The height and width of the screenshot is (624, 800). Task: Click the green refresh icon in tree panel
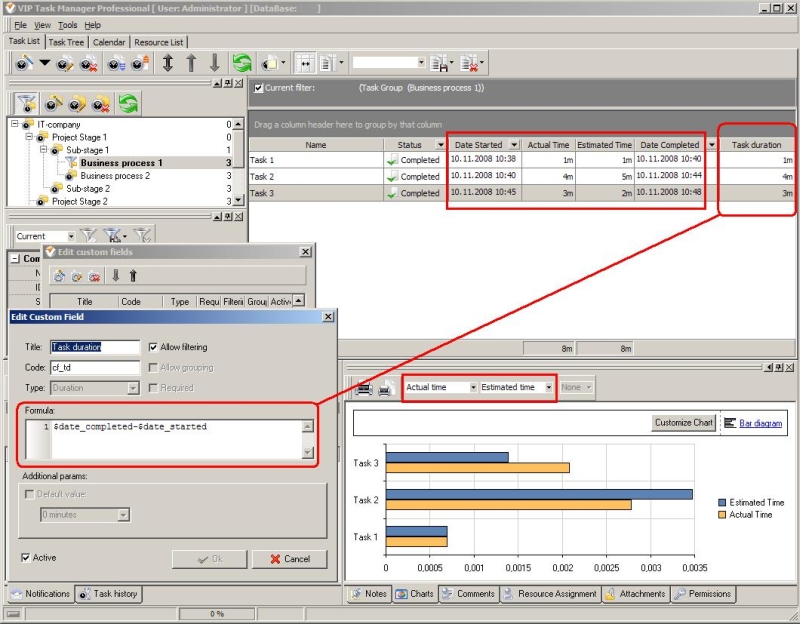click(x=128, y=103)
